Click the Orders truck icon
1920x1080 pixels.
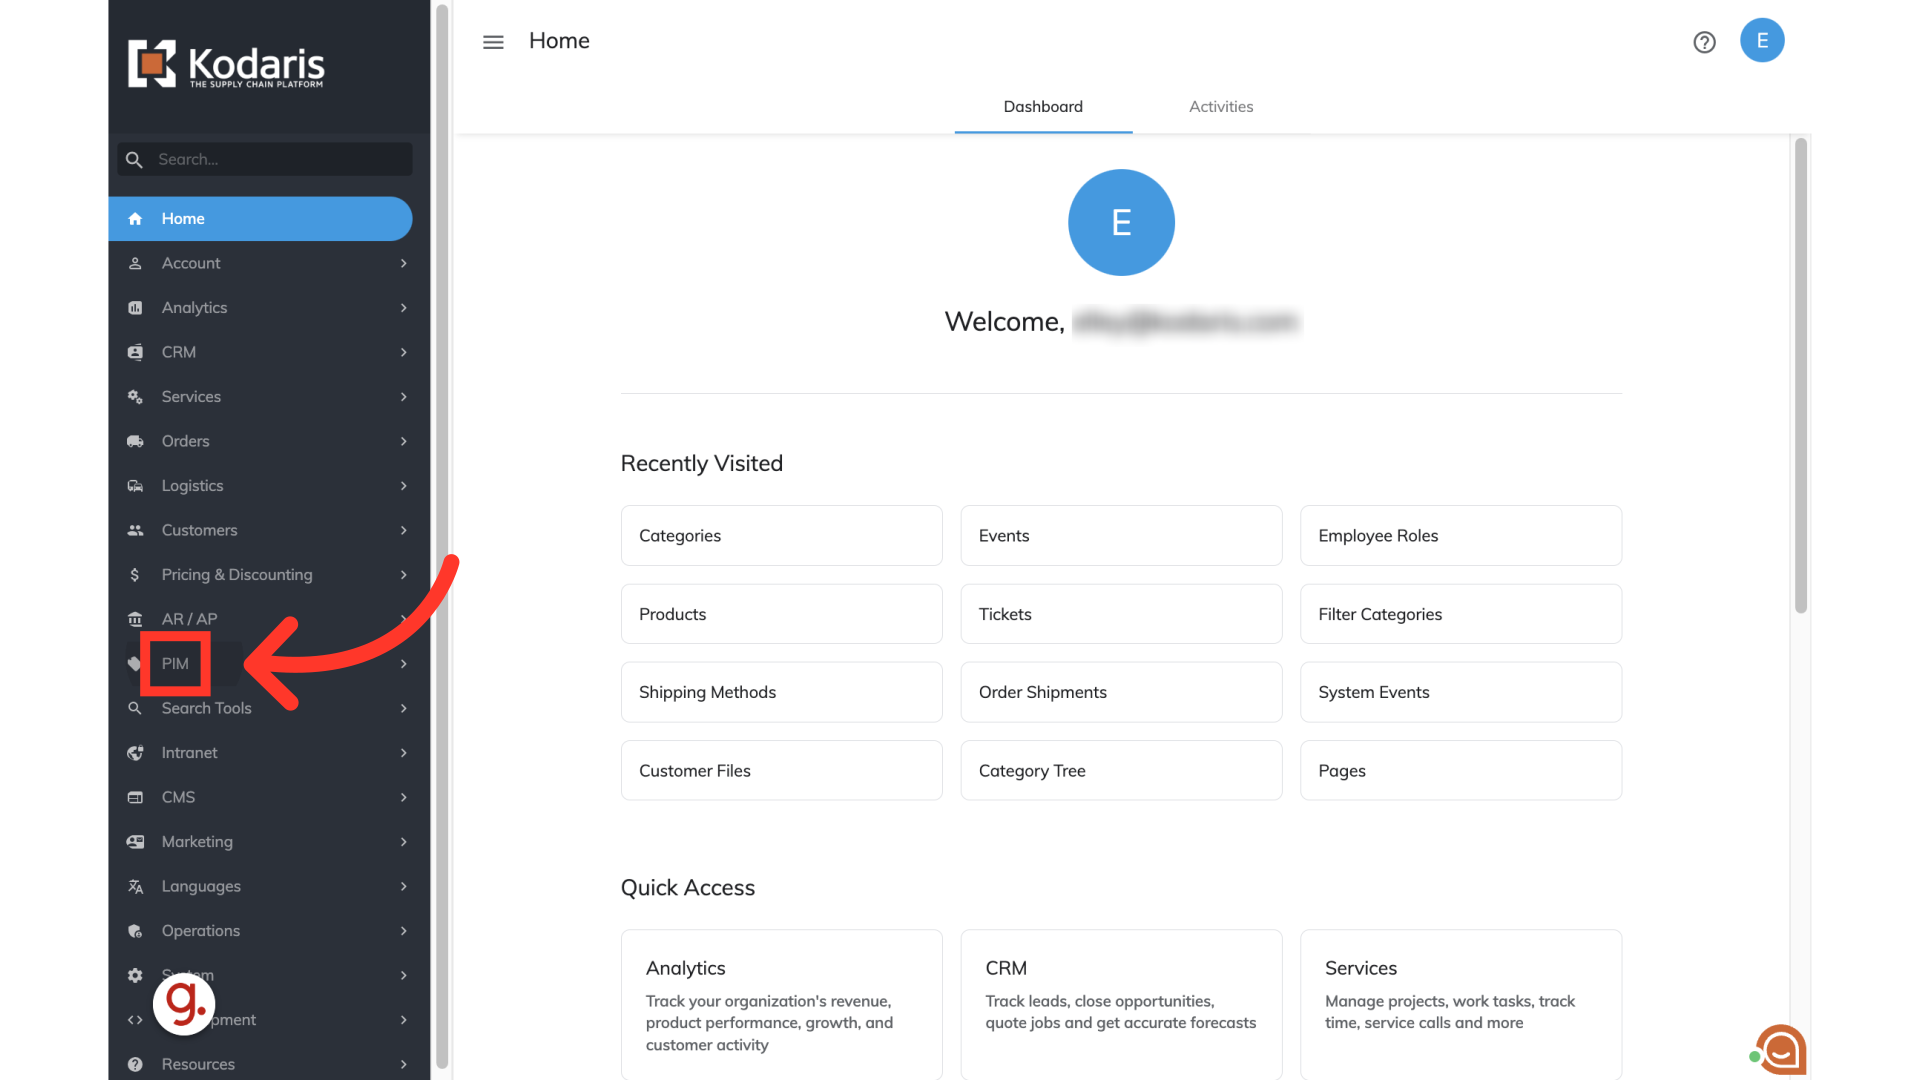tap(135, 441)
